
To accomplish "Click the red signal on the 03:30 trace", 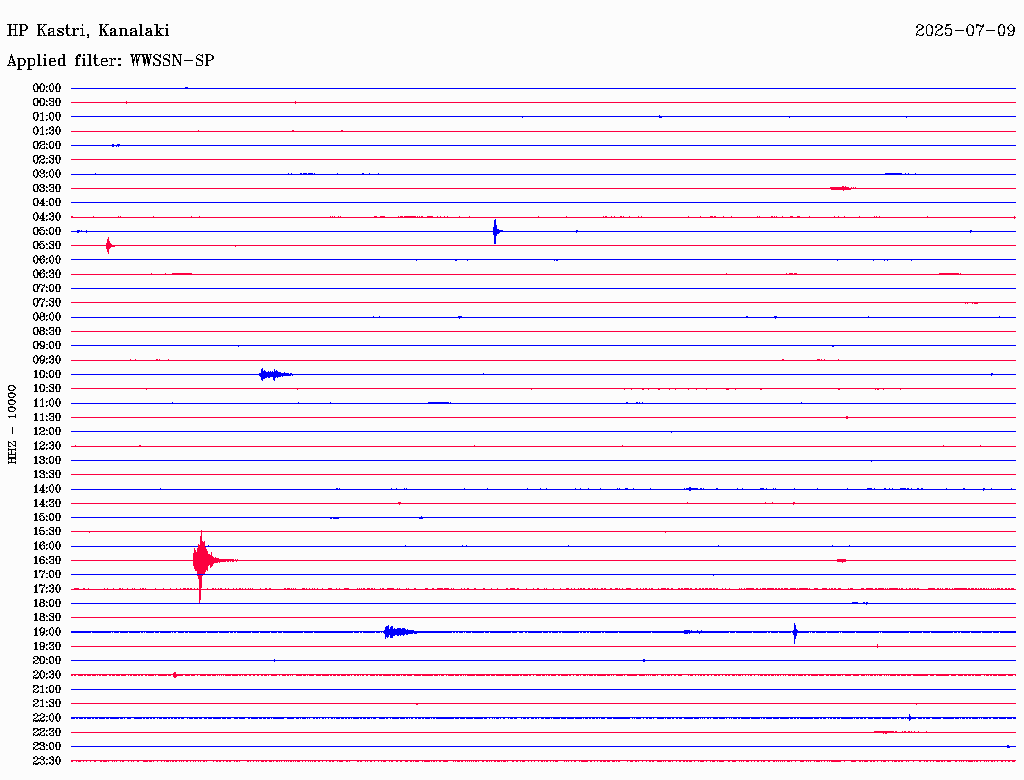I will tap(842, 188).
